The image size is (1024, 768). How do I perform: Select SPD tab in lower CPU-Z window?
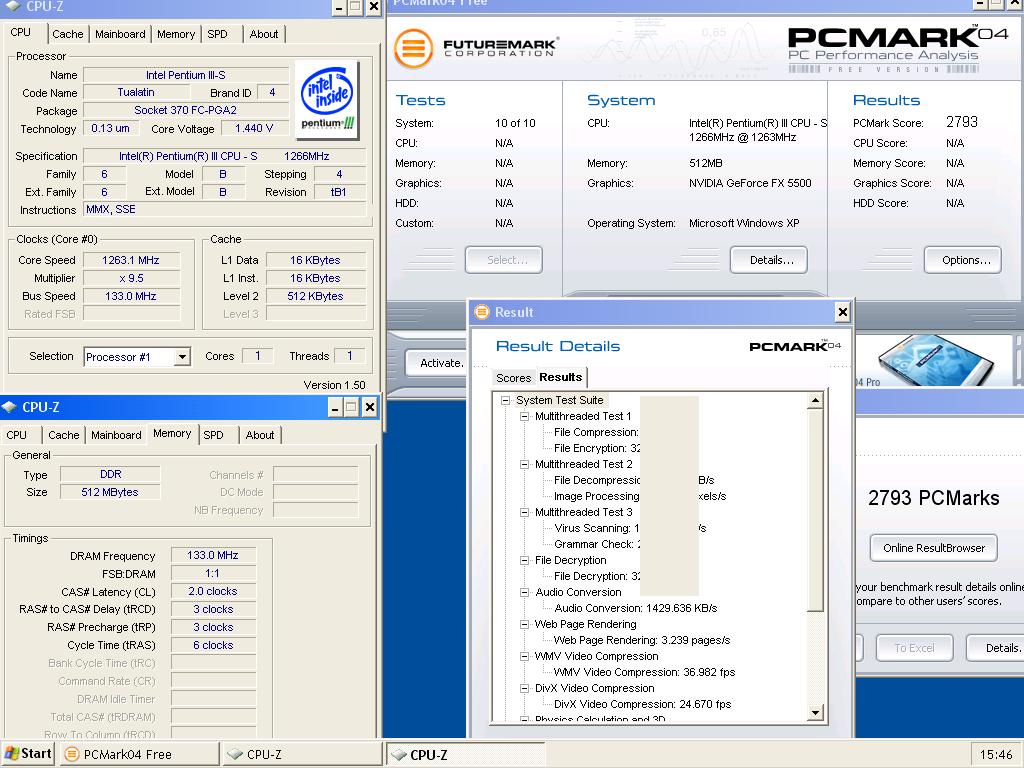214,435
